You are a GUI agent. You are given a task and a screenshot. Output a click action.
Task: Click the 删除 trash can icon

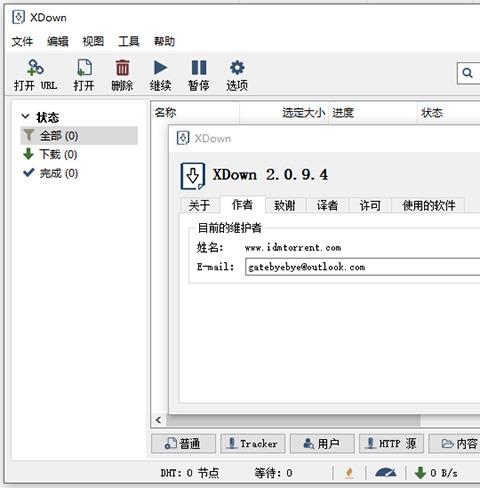click(122, 68)
